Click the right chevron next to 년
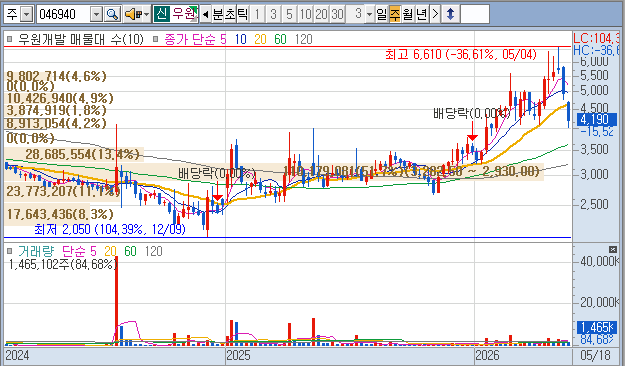The image size is (625, 366). 435,15
